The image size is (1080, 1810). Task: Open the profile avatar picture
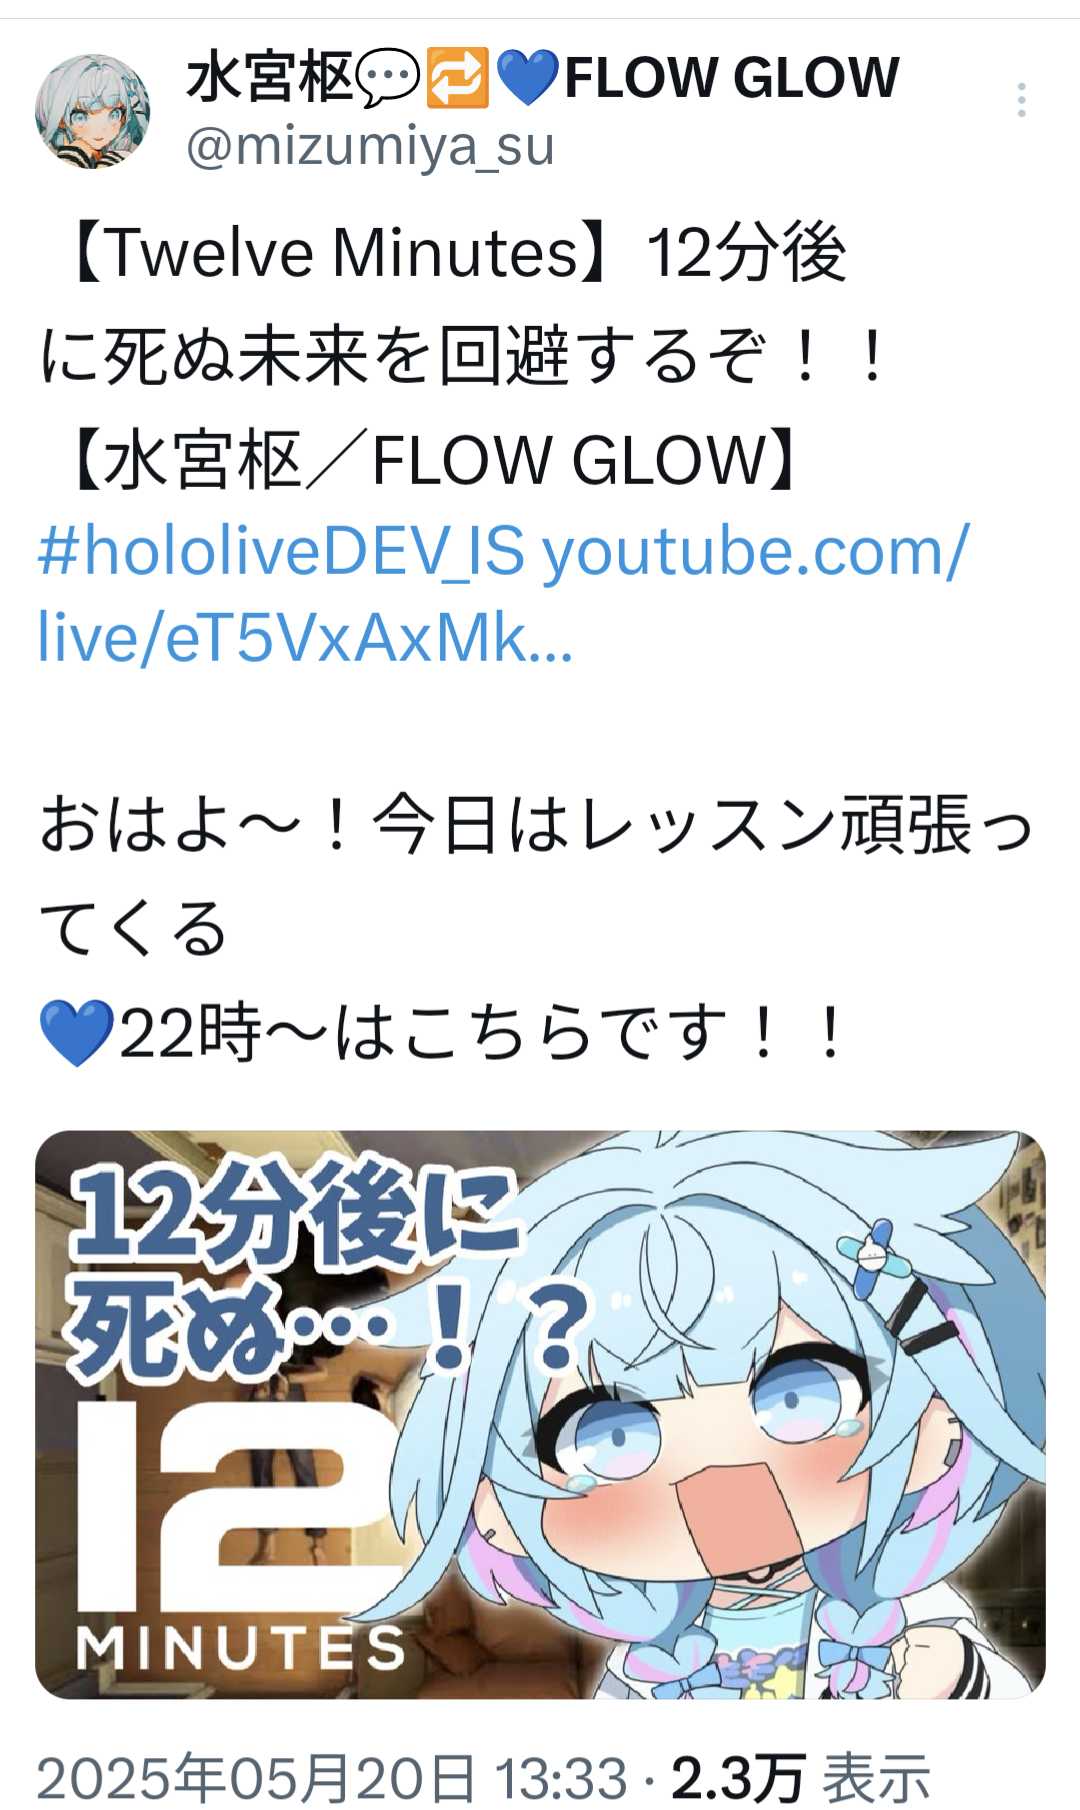[93, 111]
